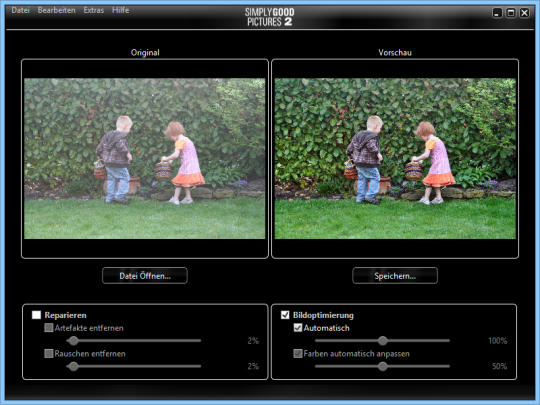The height and width of the screenshot is (405, 540).
Task: Enable the Reparieren checkbox
Action: pyautogui.click(x=37, y=315)
